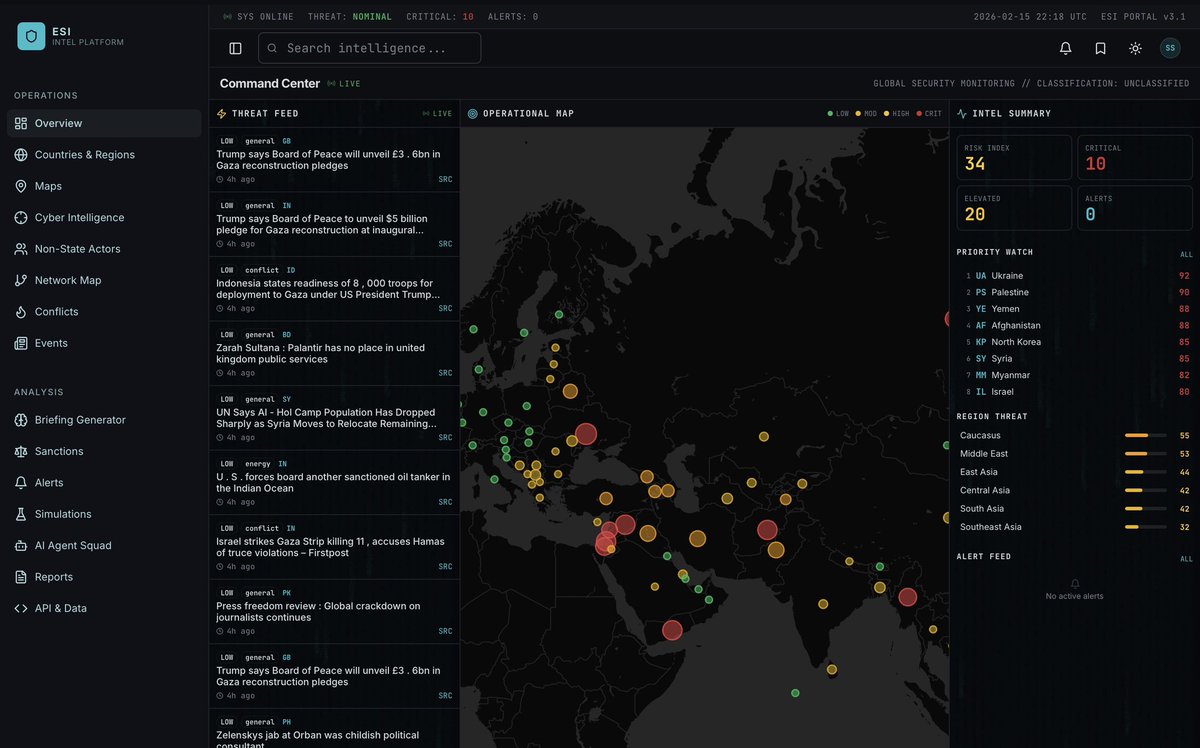1200x748 pixels.
Task: Click MOD legend dot on map header
Action: (858, 114)
